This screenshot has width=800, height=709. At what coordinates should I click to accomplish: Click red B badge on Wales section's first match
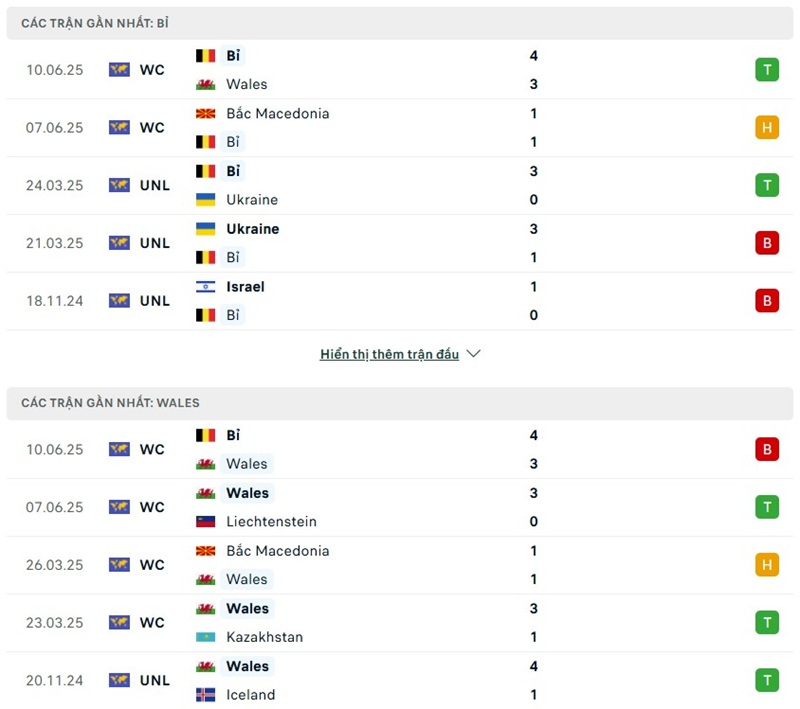pos(767,450)
